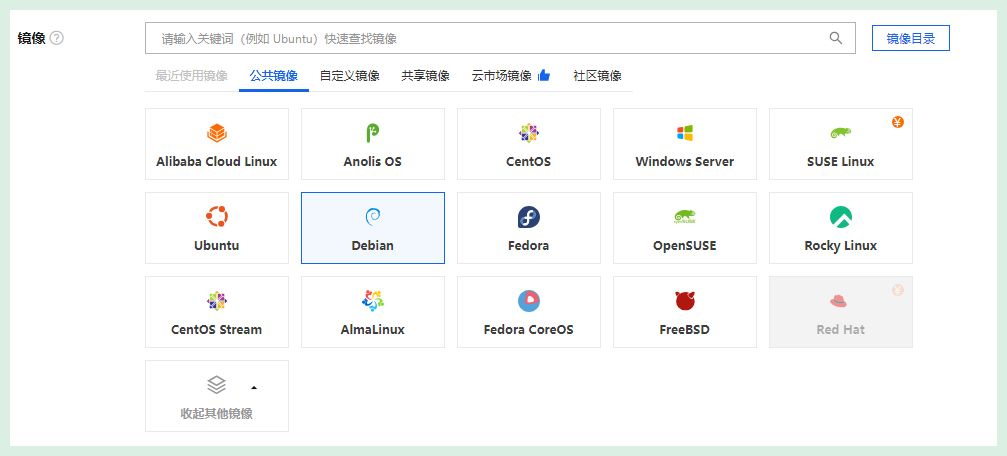The height and width of the screenshot is (456, 1007).
Task: Click the image keyword search field
Action: (x=500, y=38)
